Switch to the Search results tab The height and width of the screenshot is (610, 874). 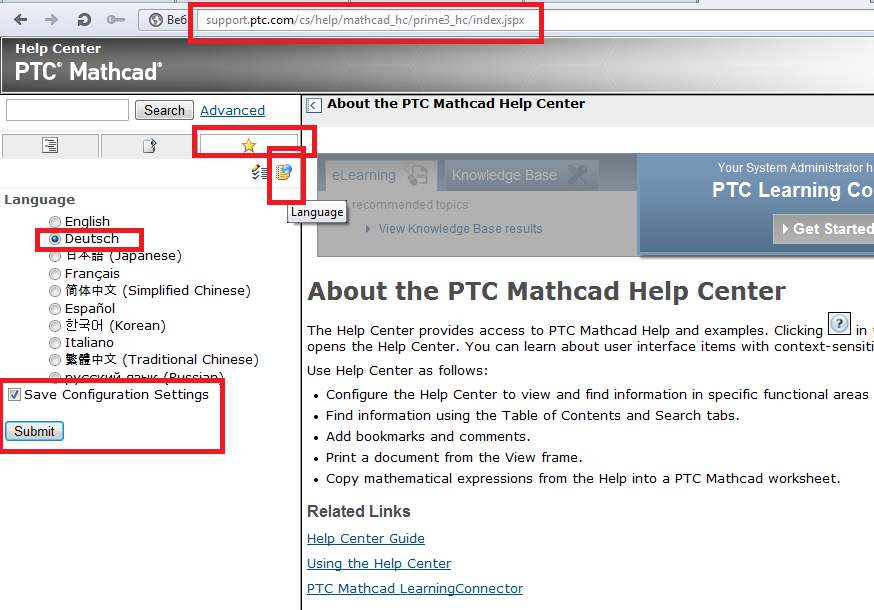pyautogui.click(x=149, y=146)
